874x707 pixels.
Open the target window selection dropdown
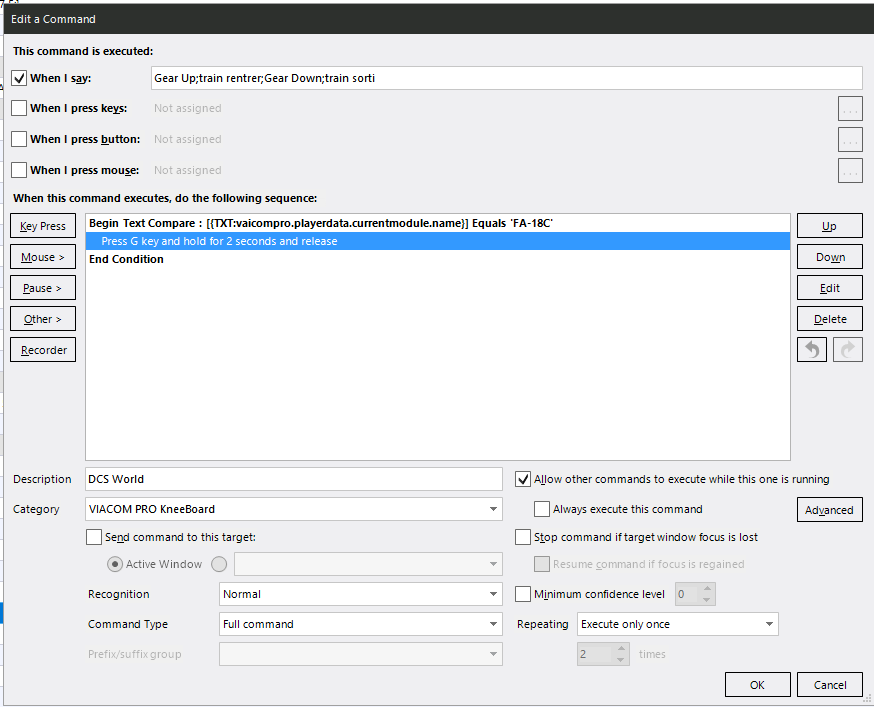coord(368,564)
